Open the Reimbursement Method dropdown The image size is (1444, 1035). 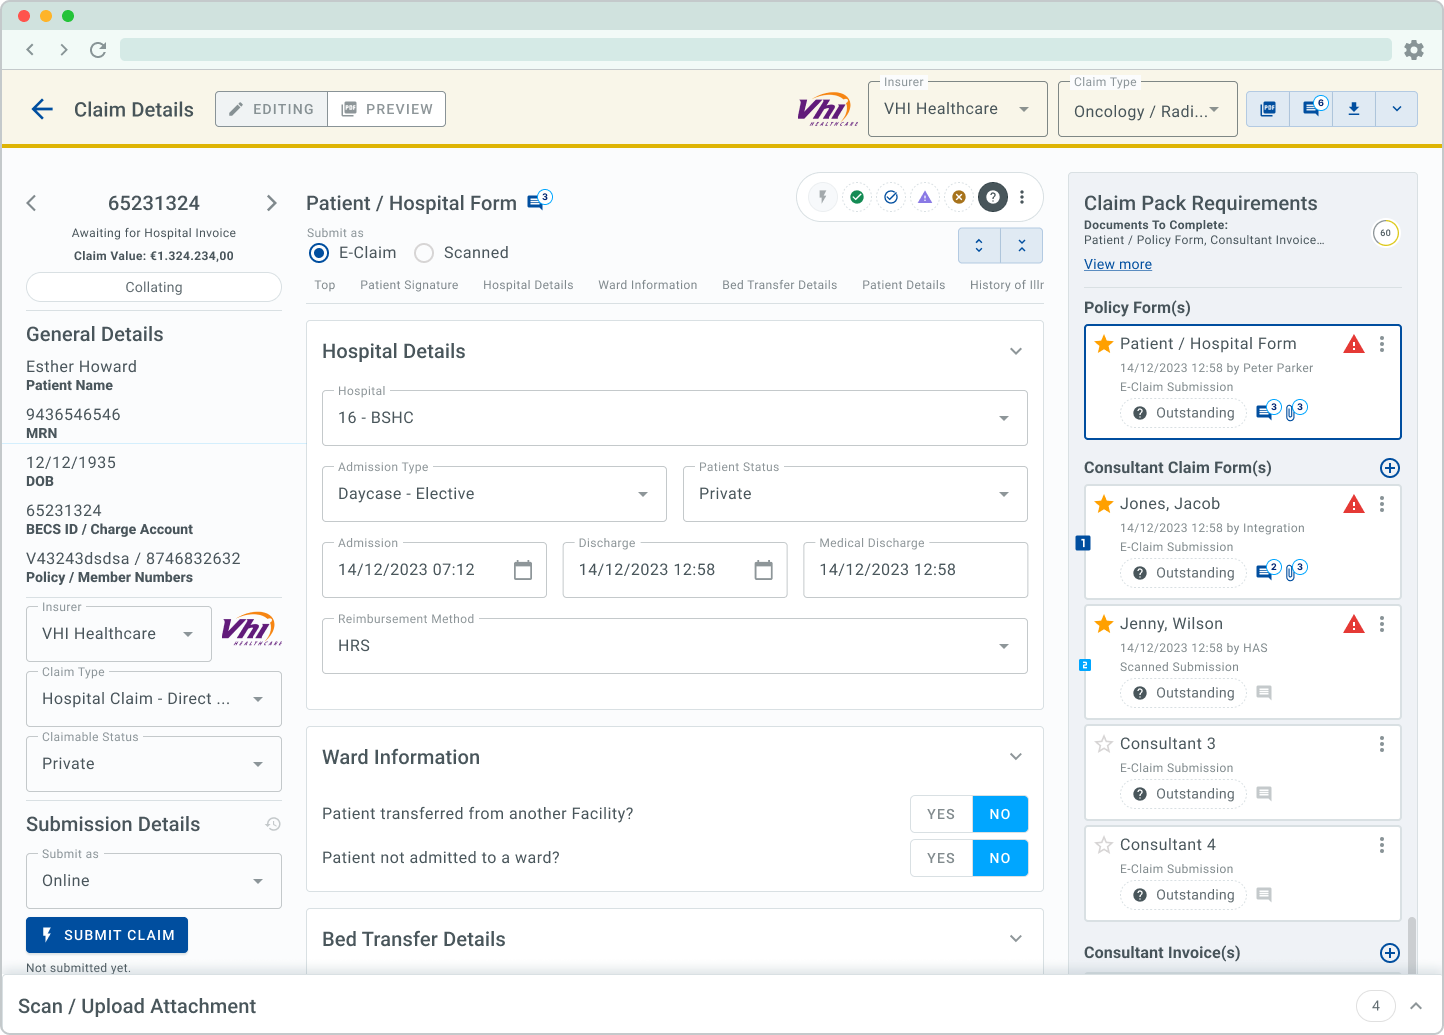674,646
